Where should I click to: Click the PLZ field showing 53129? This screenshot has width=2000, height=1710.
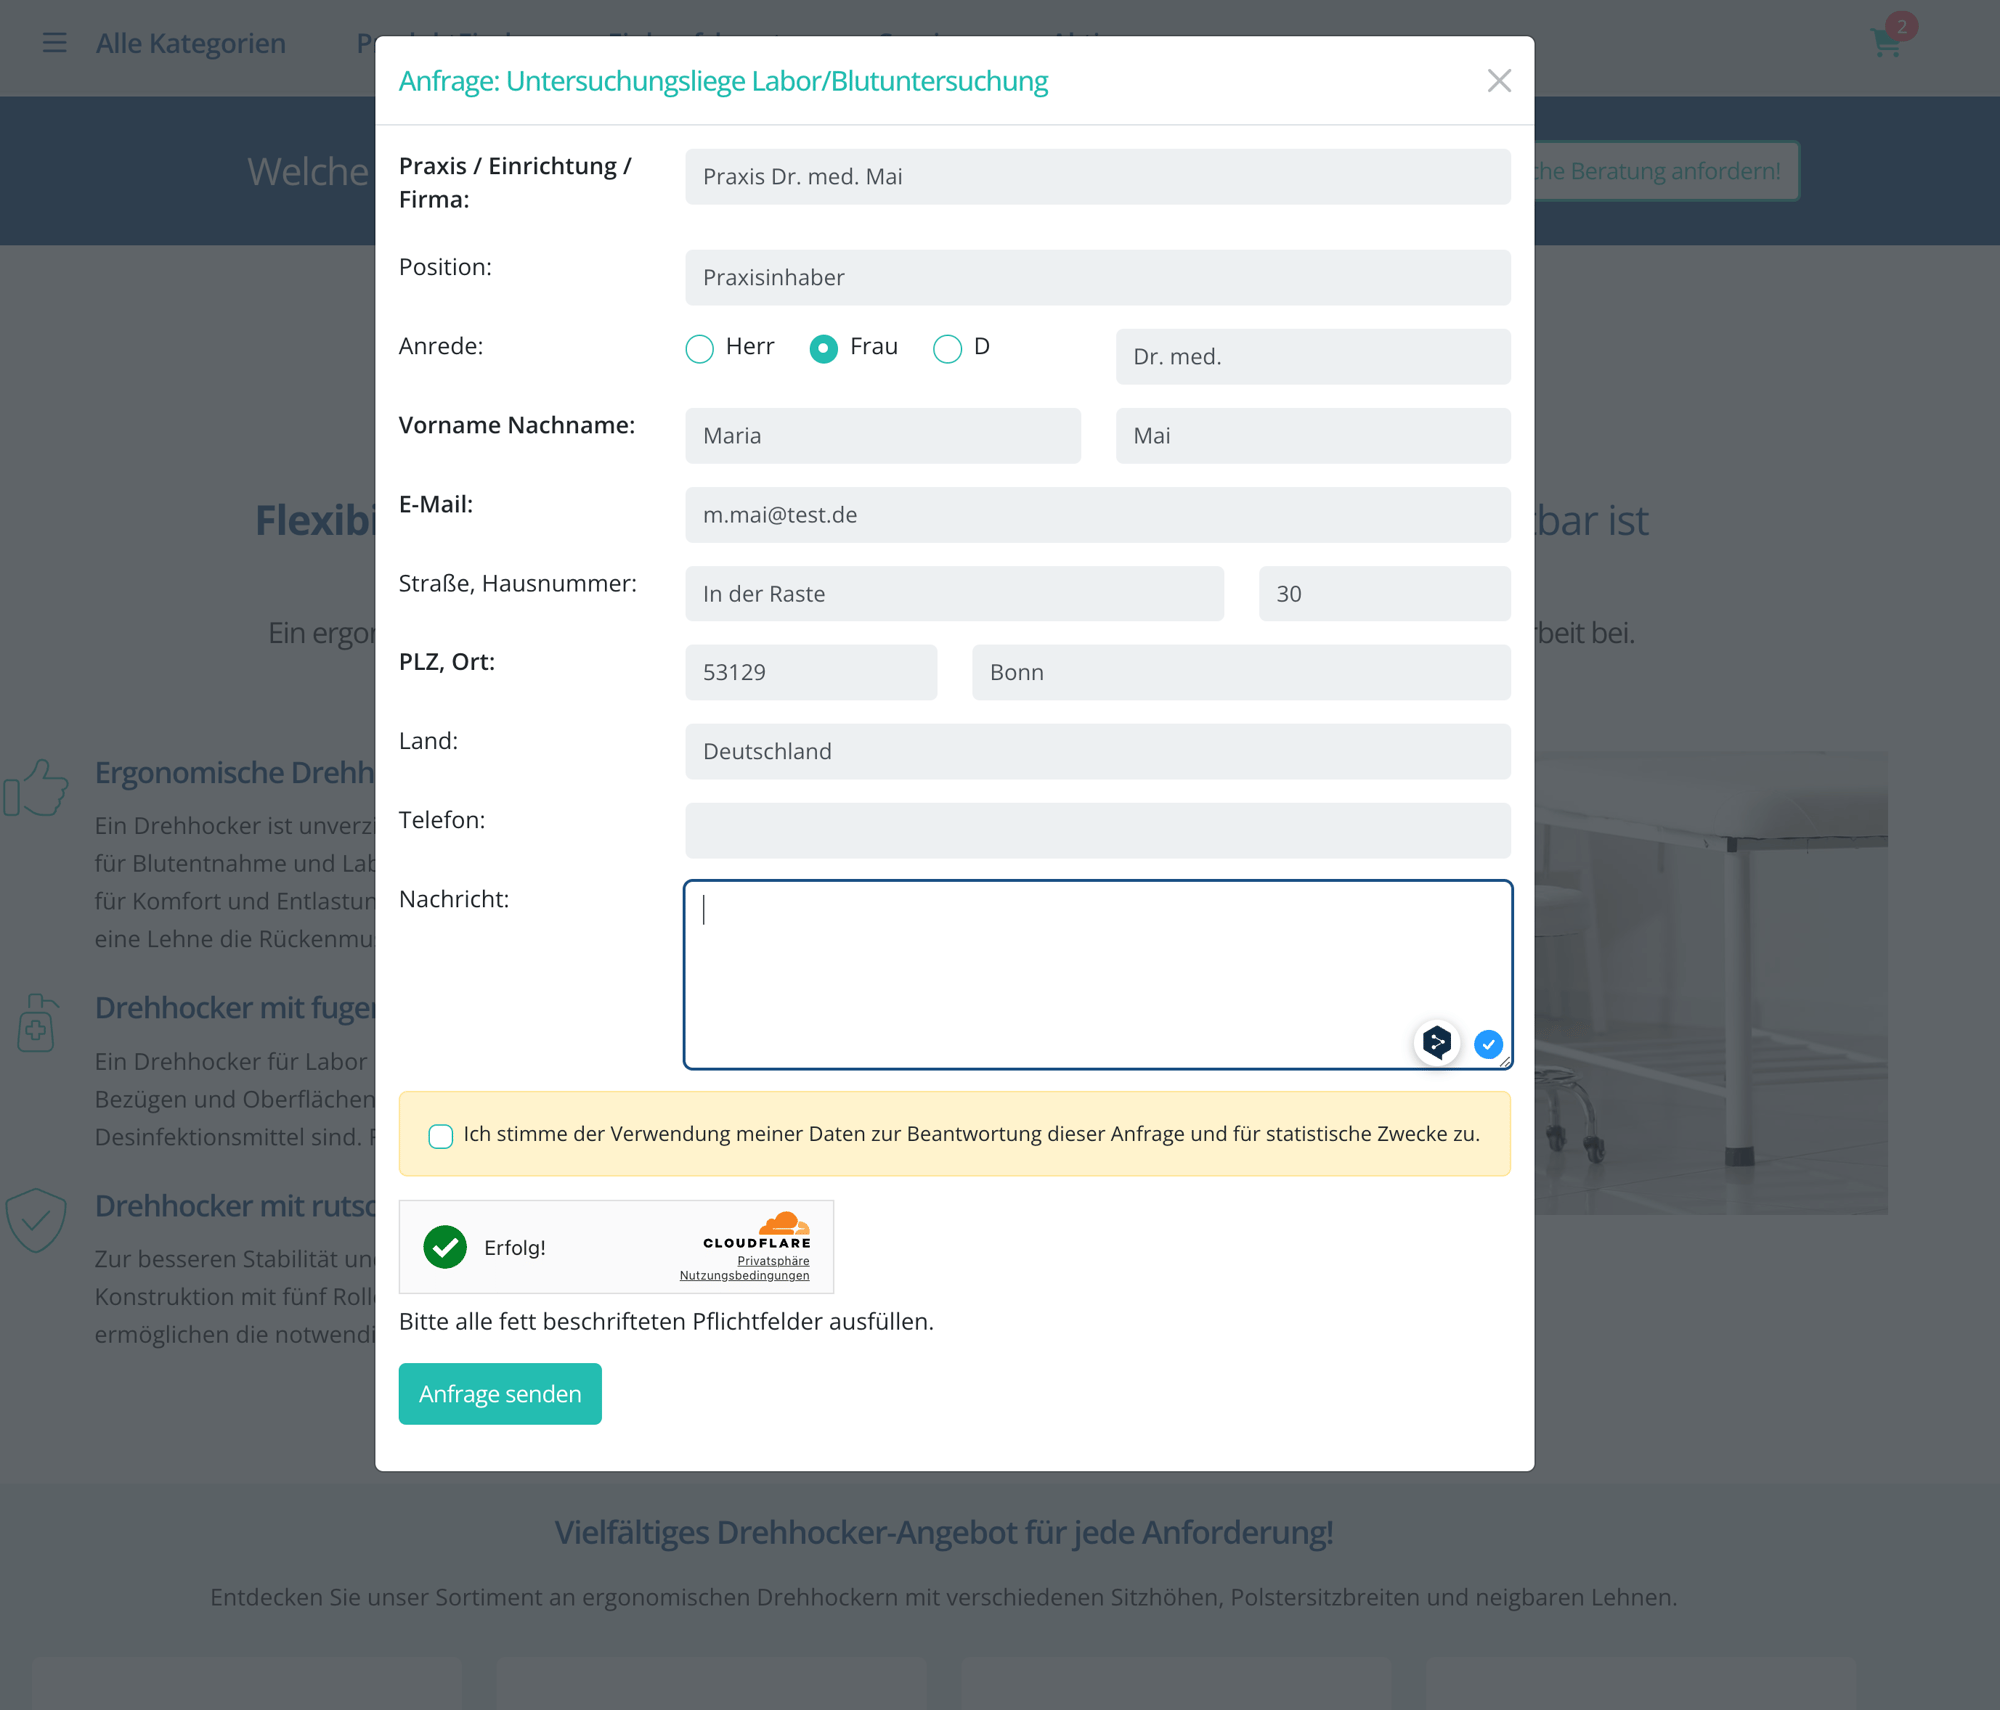point(811,672)
